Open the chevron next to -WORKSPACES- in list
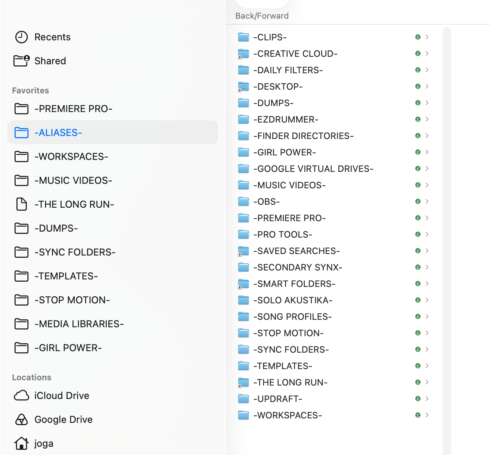The height and width of the screenshot is (455, 490). pyautogui.click(x=427, y=415)
